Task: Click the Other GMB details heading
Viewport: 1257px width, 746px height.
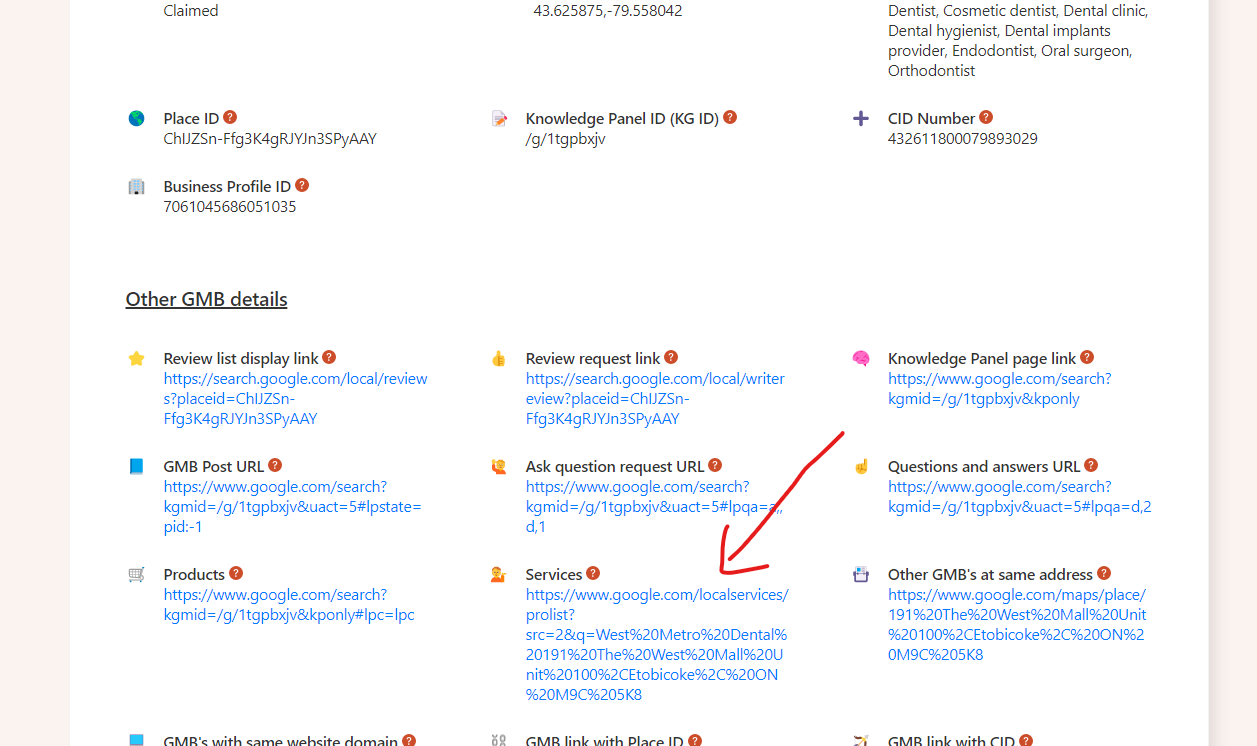Action: pyautogui.click(x=206, y=299)
